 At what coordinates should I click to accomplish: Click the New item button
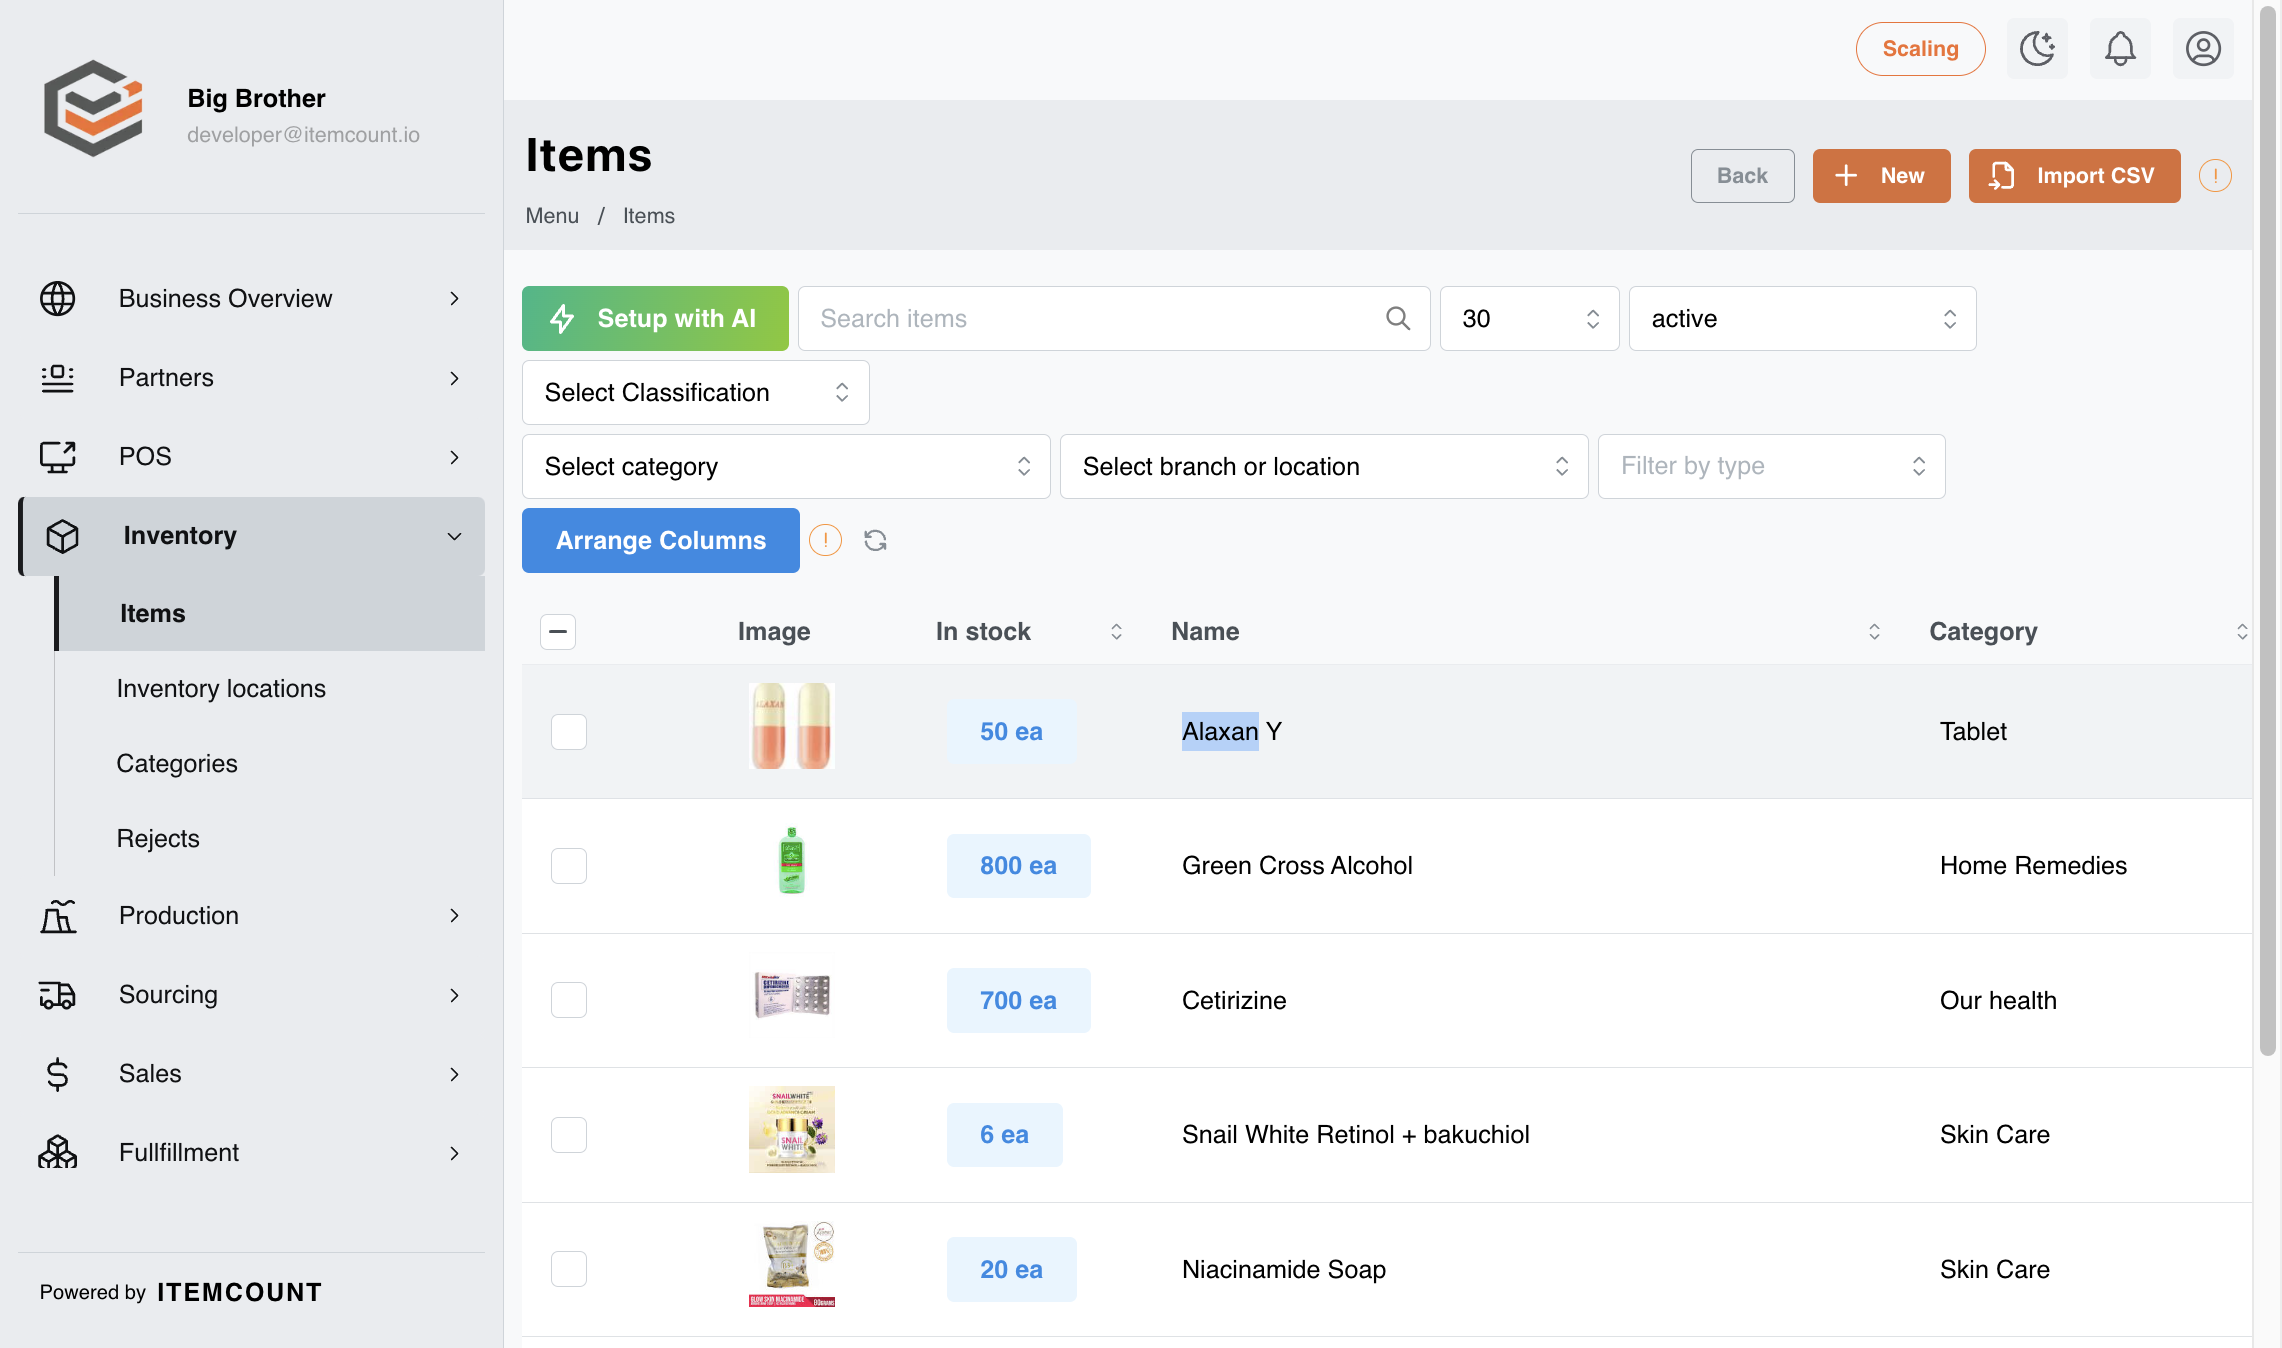point(1882,176)
